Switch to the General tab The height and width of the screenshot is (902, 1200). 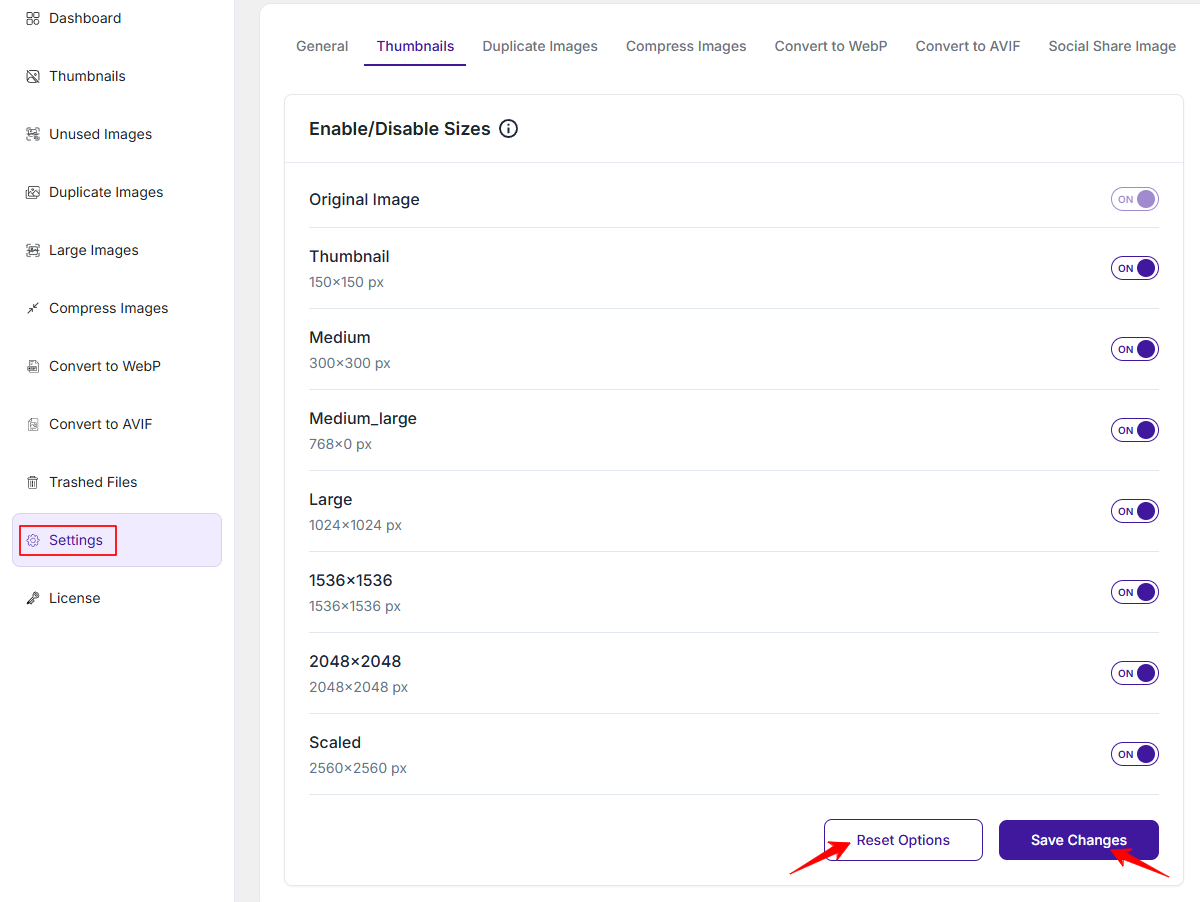[322, 46]
